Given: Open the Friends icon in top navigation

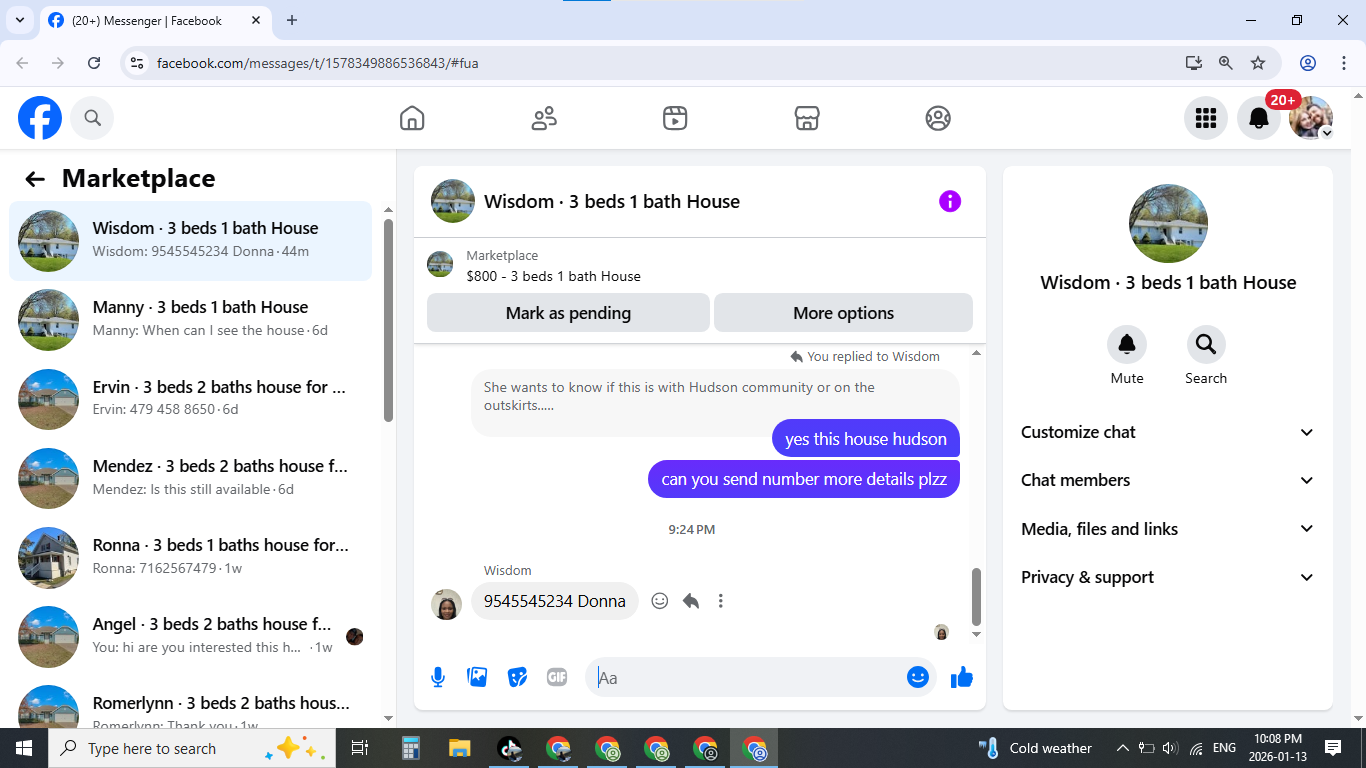Looking at the screenshot, I should pyautogui.click(x=544, y=118).
